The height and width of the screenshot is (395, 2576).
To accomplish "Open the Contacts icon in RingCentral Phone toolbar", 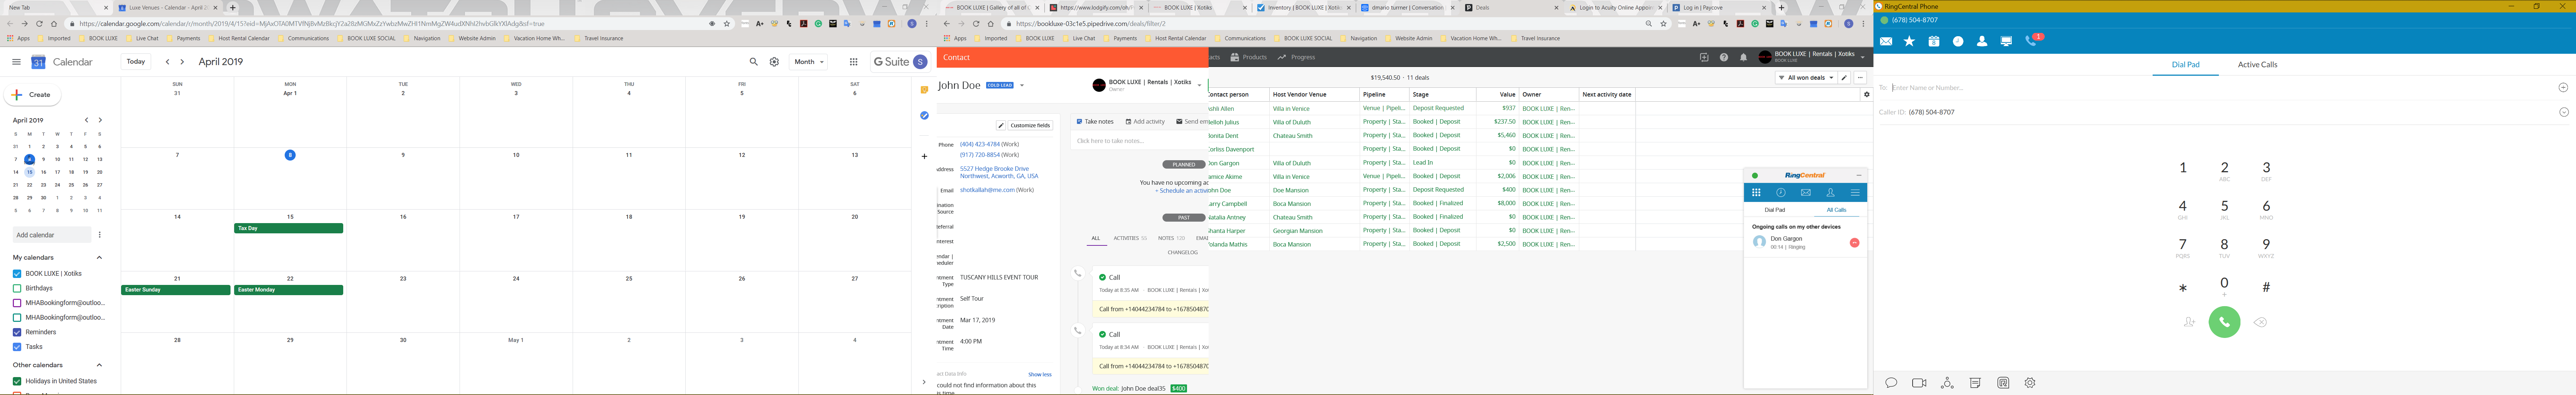I will pyautogui.click(x=1982, y=41).
